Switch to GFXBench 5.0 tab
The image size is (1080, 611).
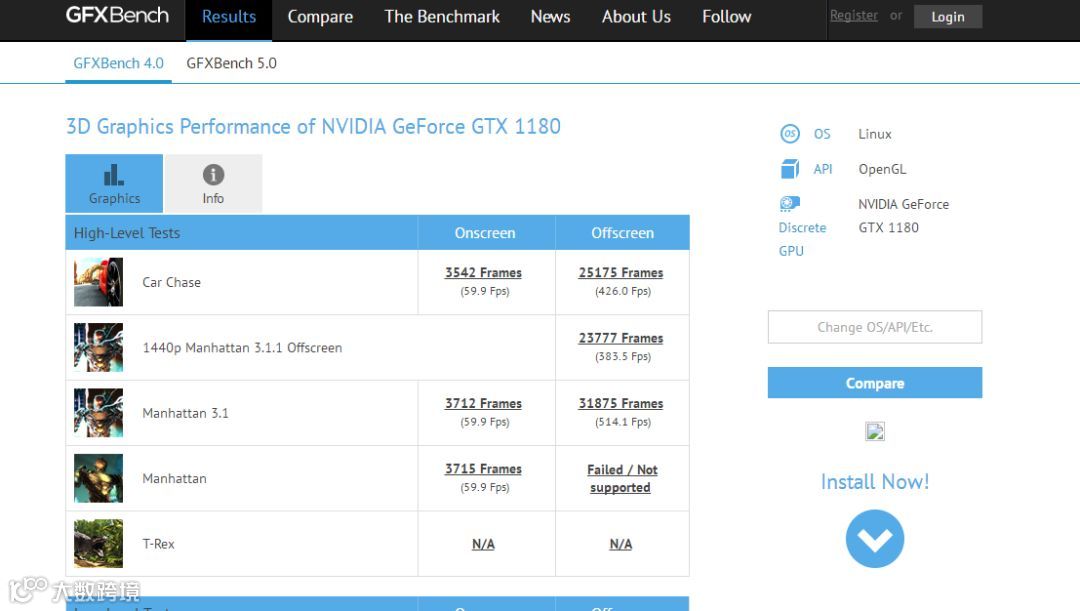tap(231, 63)
